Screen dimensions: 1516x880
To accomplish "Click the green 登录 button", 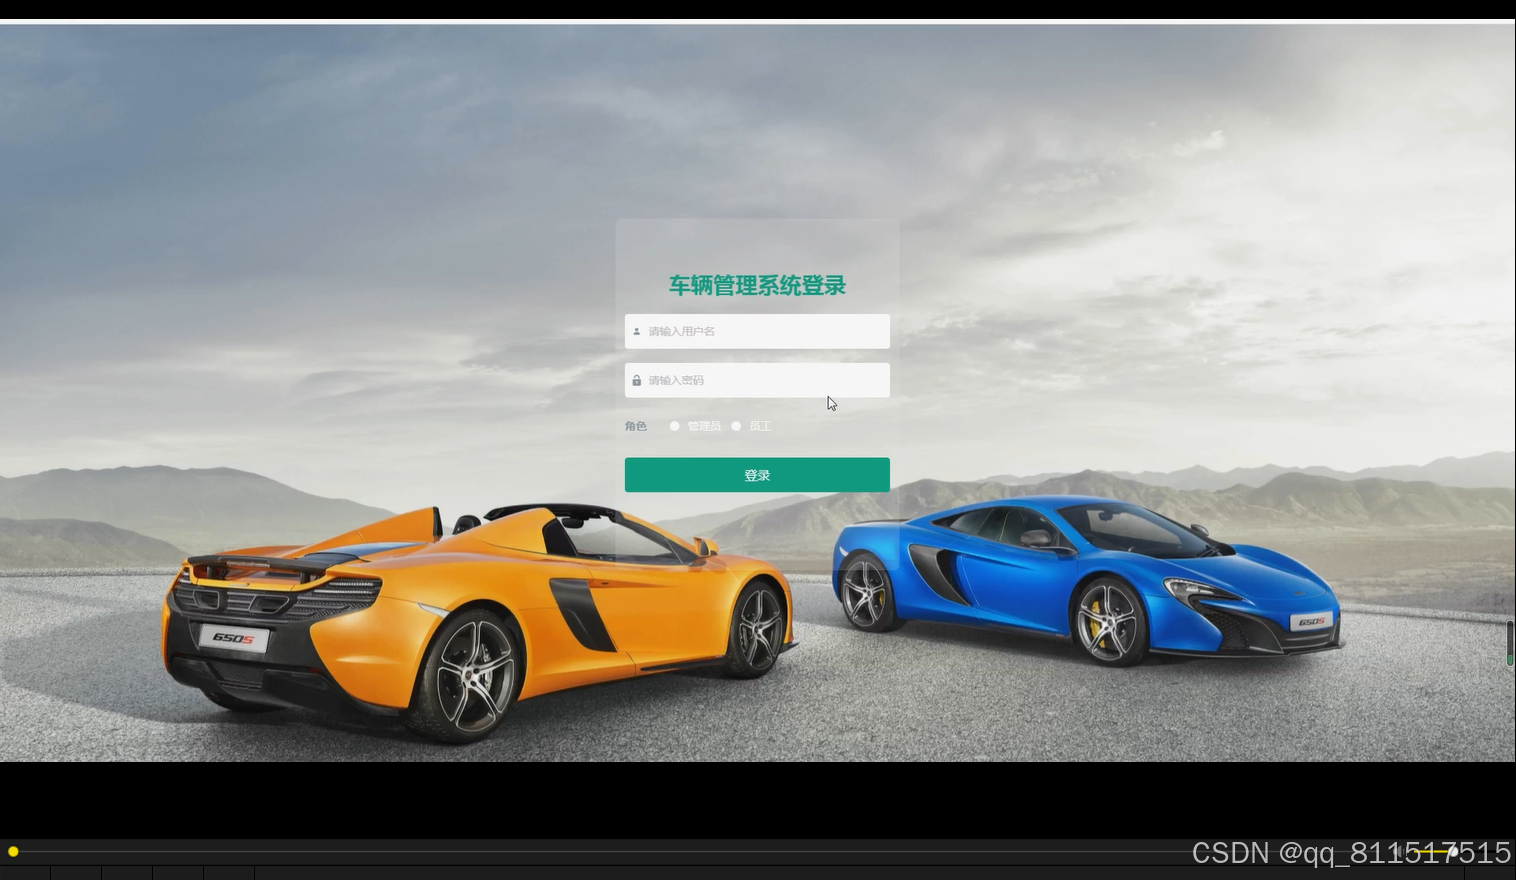I will tap(757, 475).
